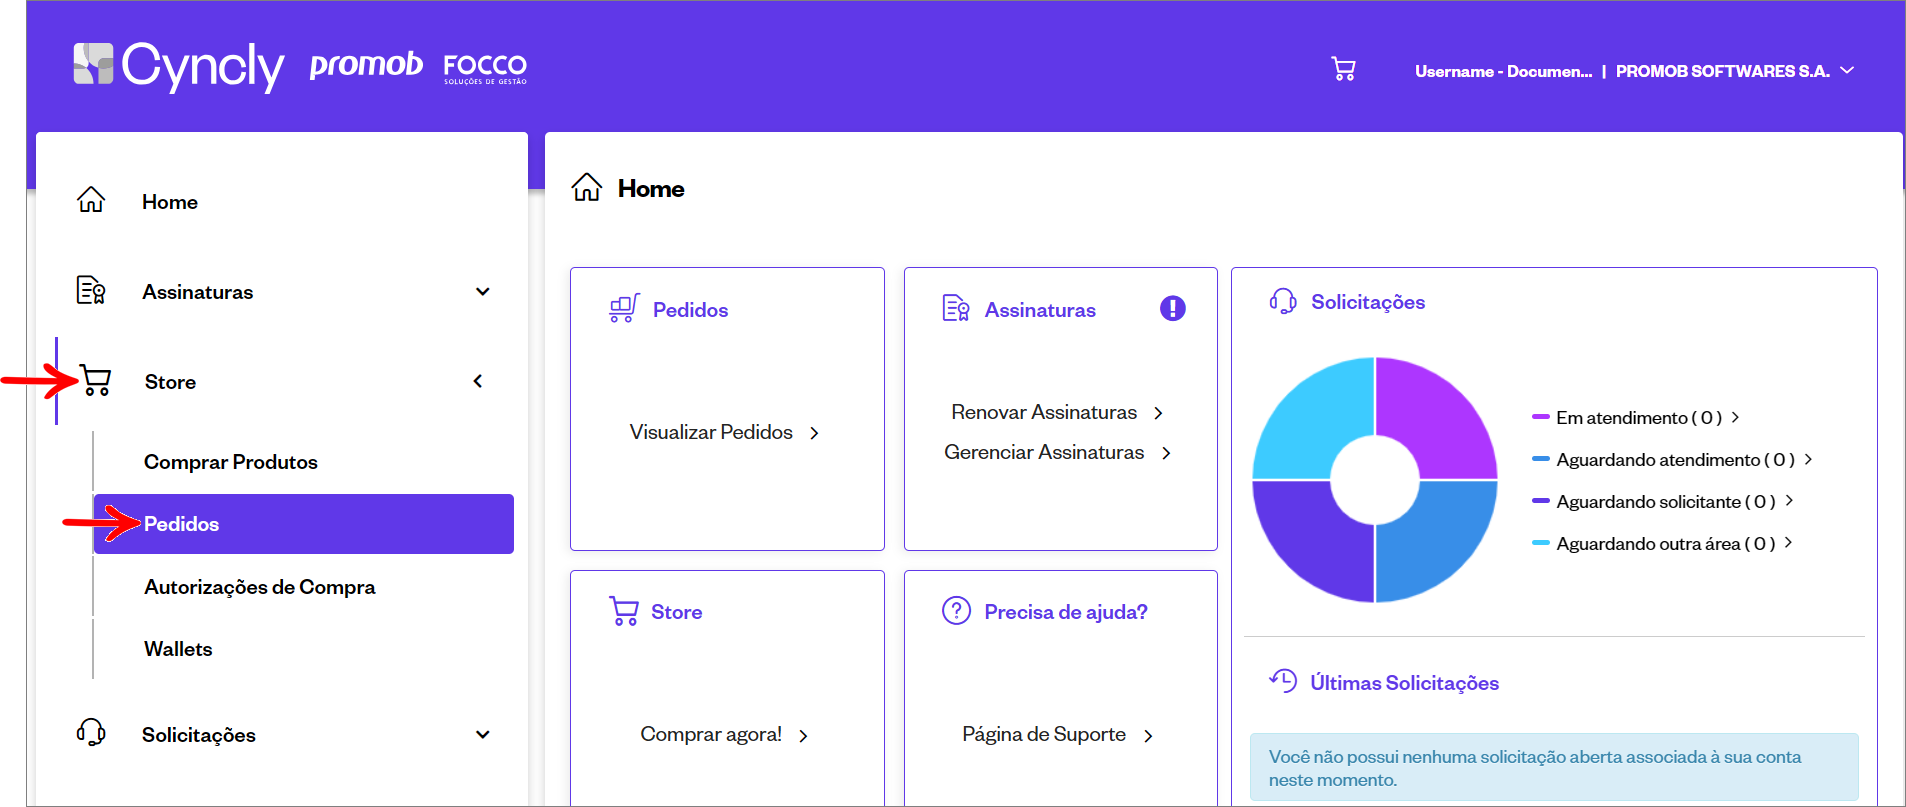Screen dimensions: 1906x807
Task: Open Aguardando outra área ( 0 ) legend entry
Action: 1666,544
